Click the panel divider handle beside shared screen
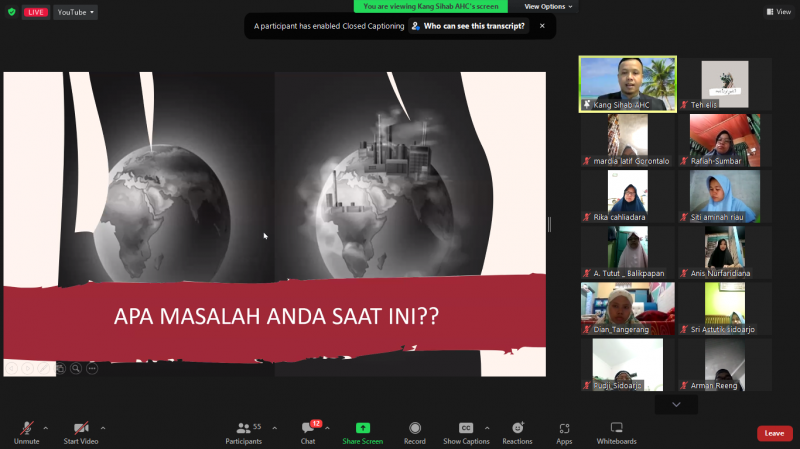Viewport: 800px width, 449px height. click(x=549, y=224)
